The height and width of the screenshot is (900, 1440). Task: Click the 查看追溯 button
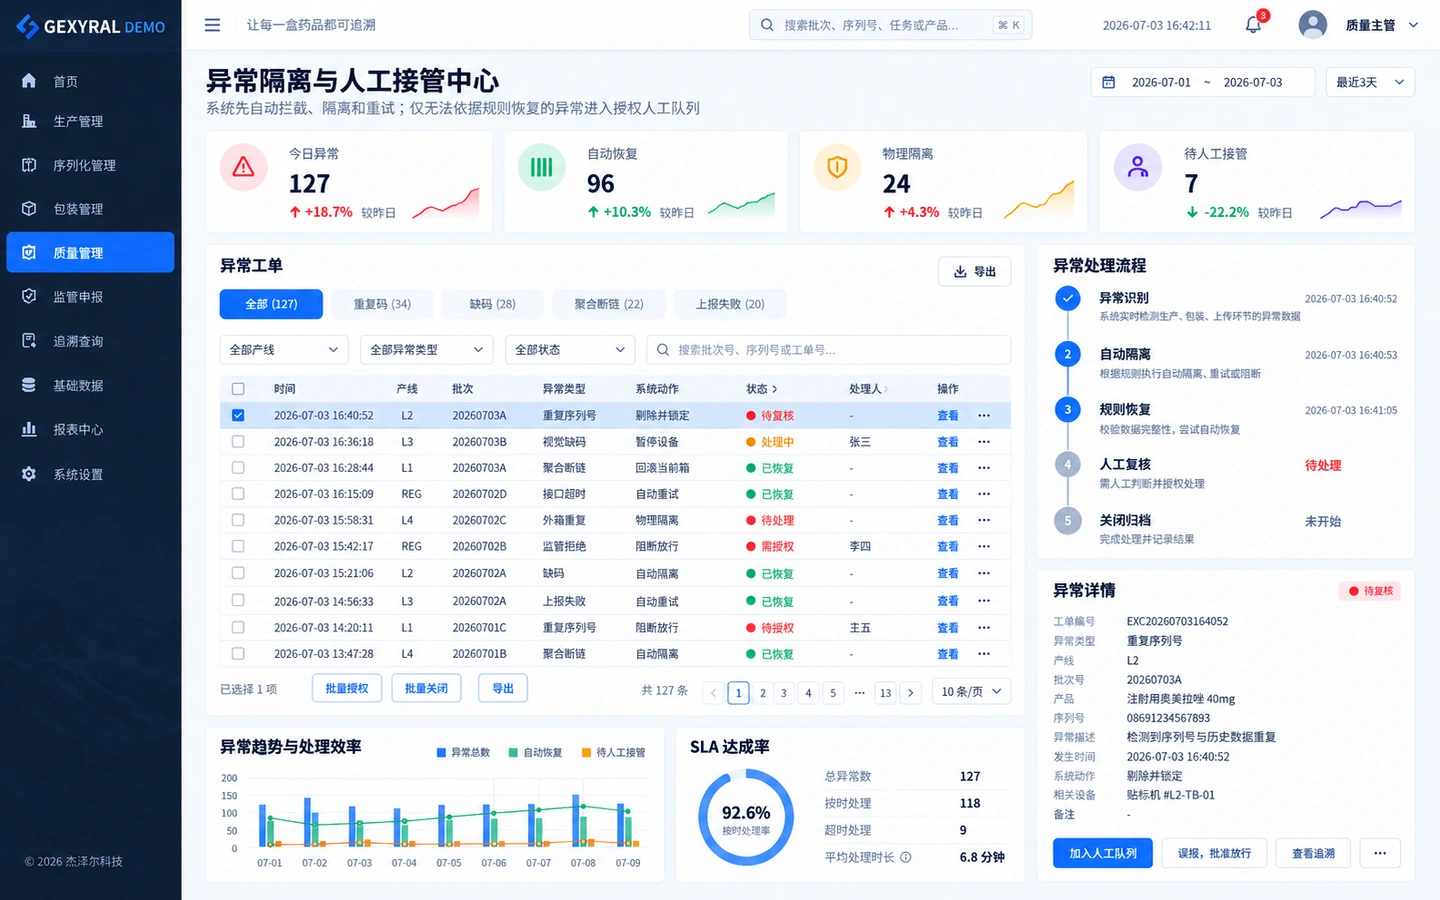pos(1313,853)
